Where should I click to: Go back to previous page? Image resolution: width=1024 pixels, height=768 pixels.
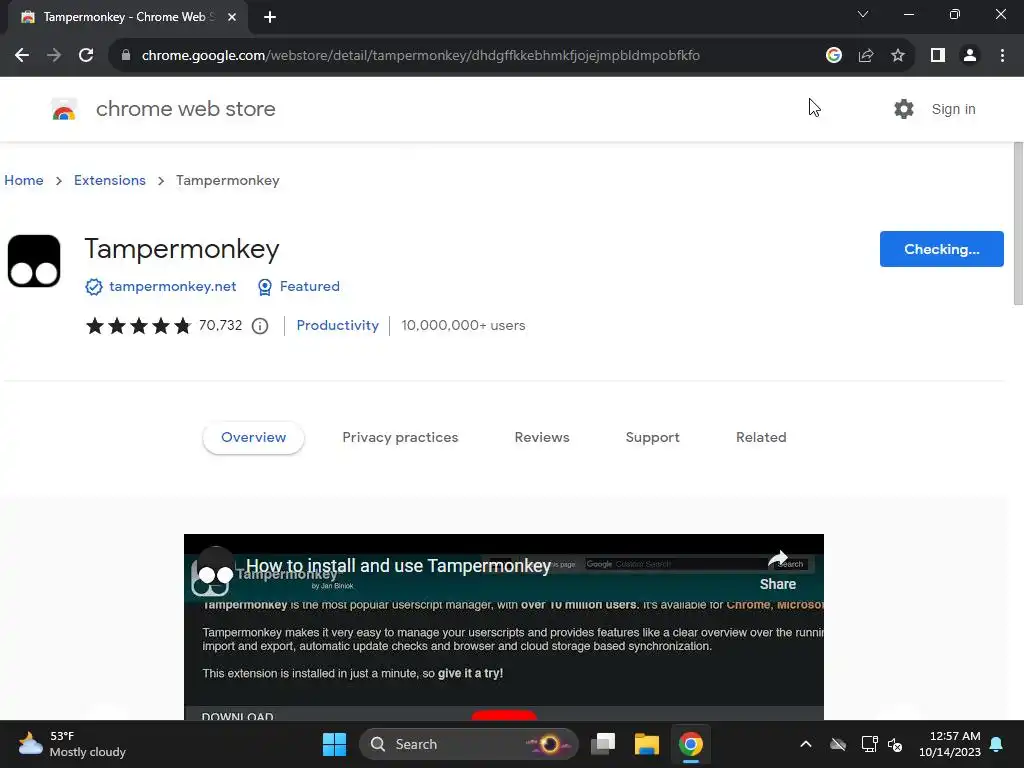[x=22, y=56]
